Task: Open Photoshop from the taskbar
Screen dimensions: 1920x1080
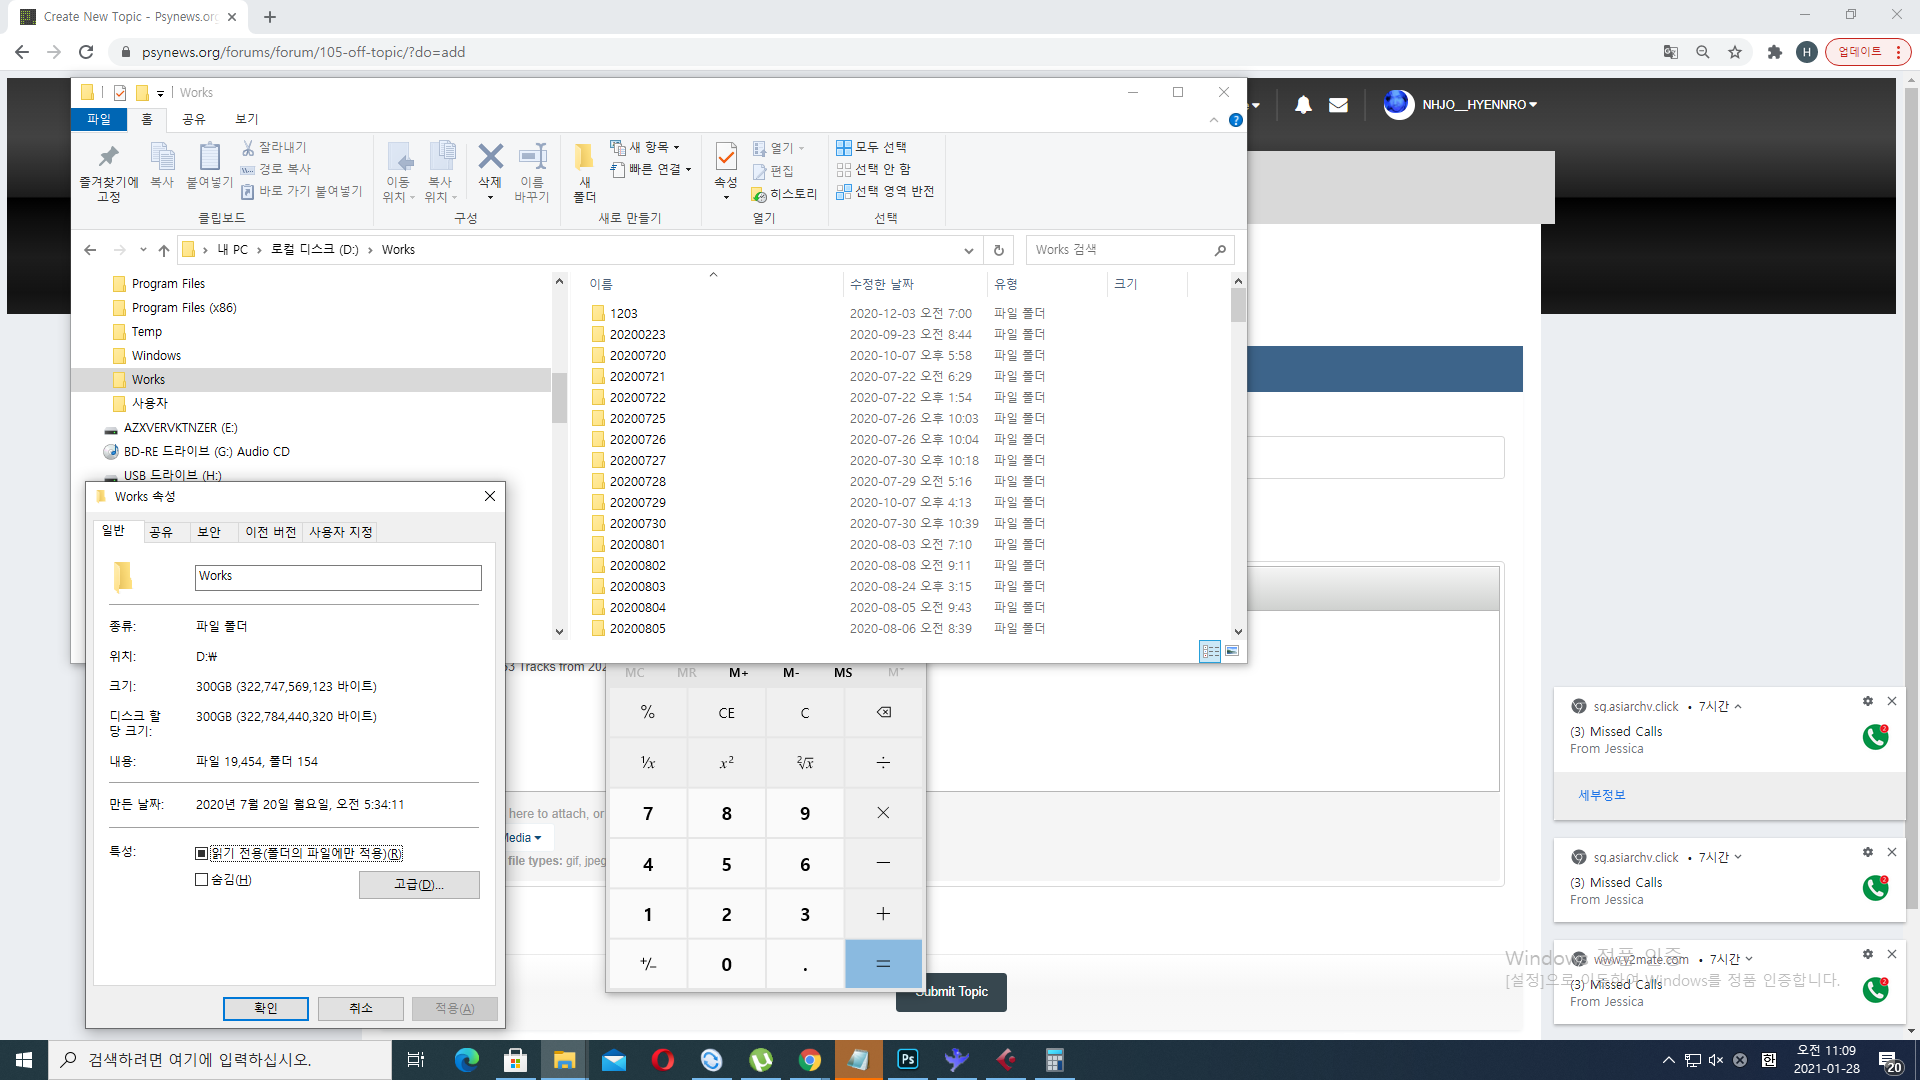Action: point(908,1060)
